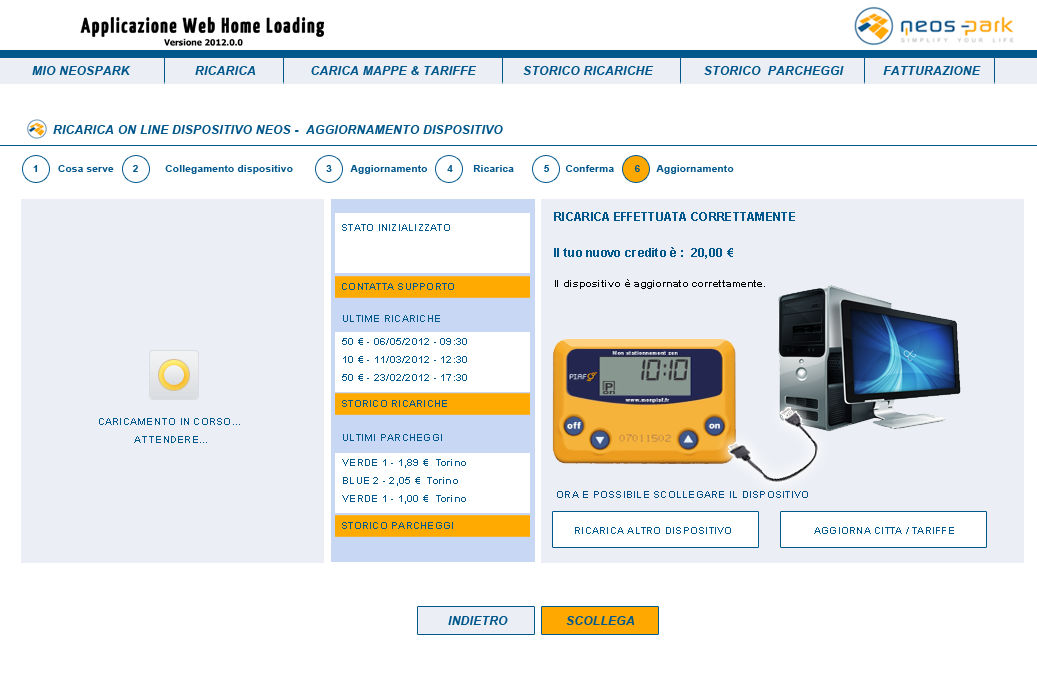Select recharge entry 50 € - 06/05/2012 - 09:30
The width and height of the screenshot is (1037, 684).
[x=404, y=341]
